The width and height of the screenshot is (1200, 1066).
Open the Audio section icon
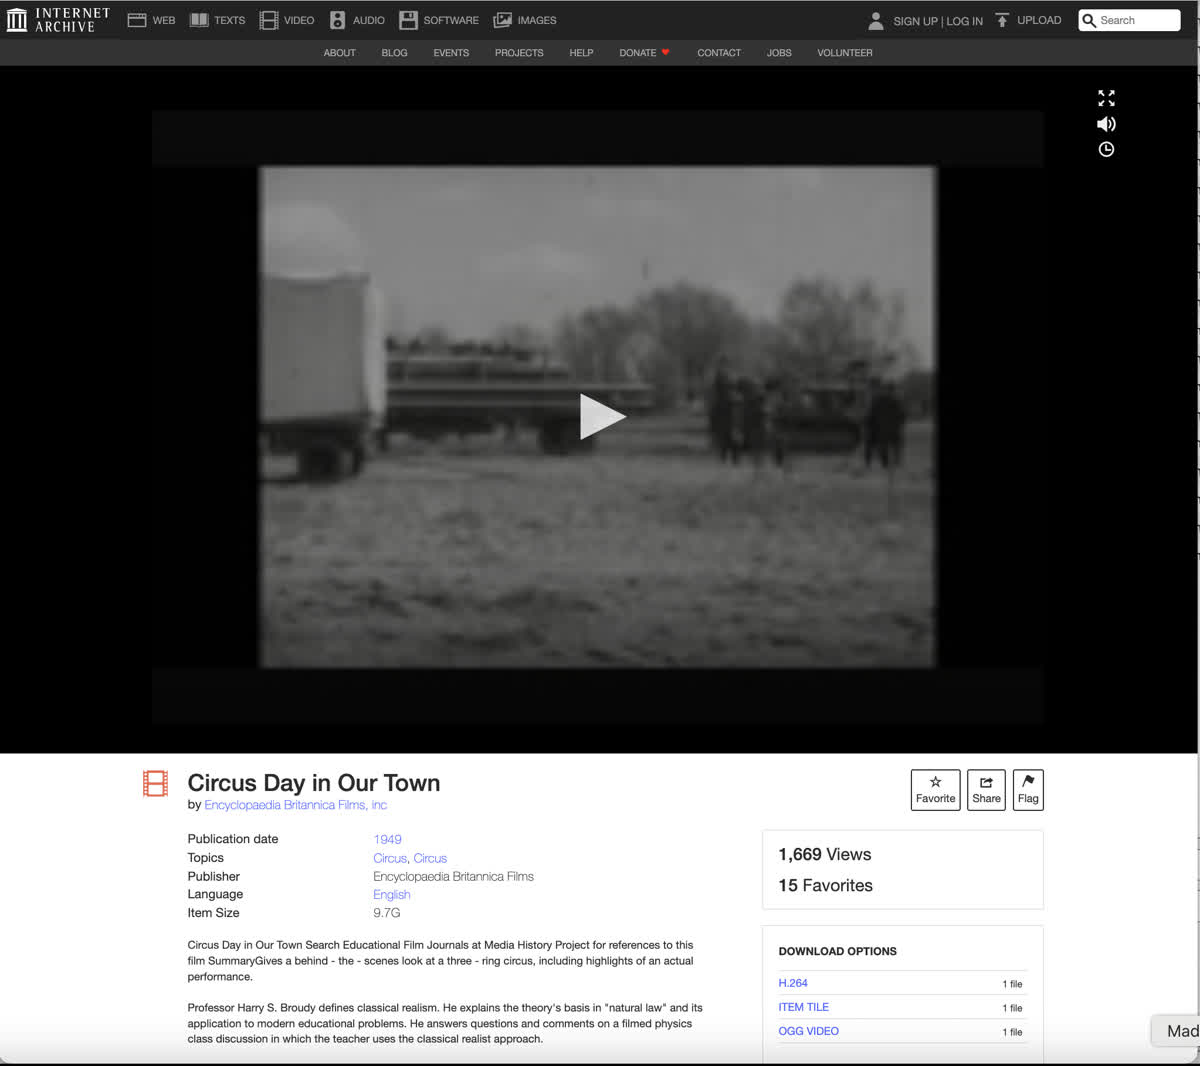pyautogui.click(x=338, y=20)
